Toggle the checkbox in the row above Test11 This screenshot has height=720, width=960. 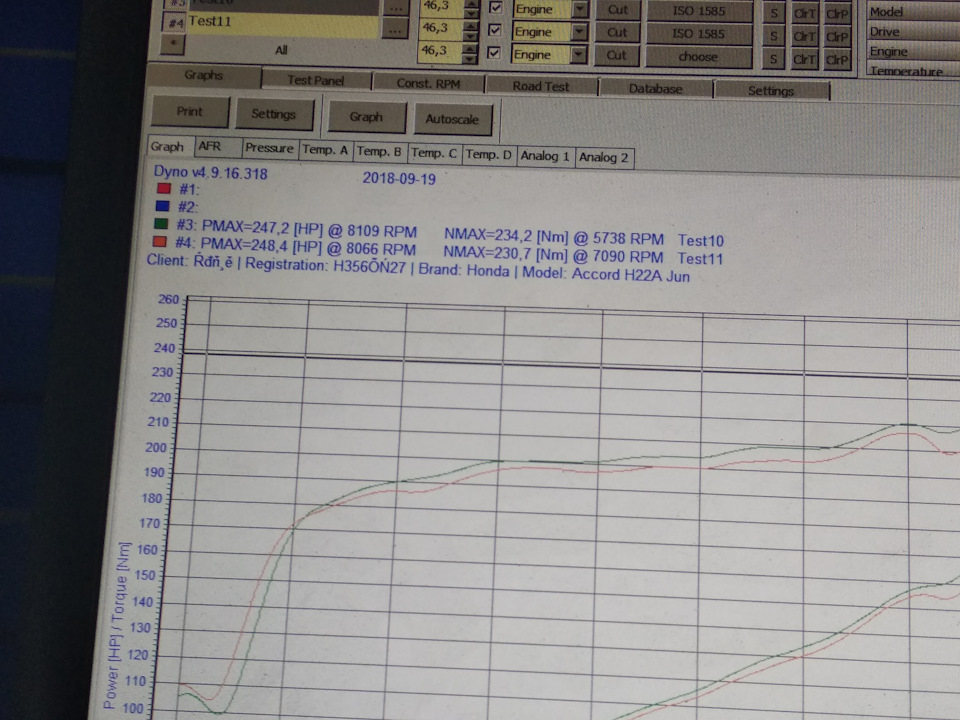496,8
